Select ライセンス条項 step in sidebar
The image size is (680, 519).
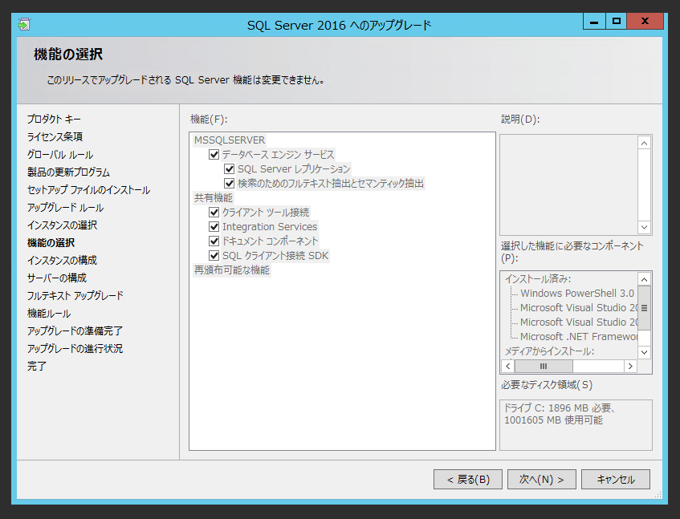(55, 137)
